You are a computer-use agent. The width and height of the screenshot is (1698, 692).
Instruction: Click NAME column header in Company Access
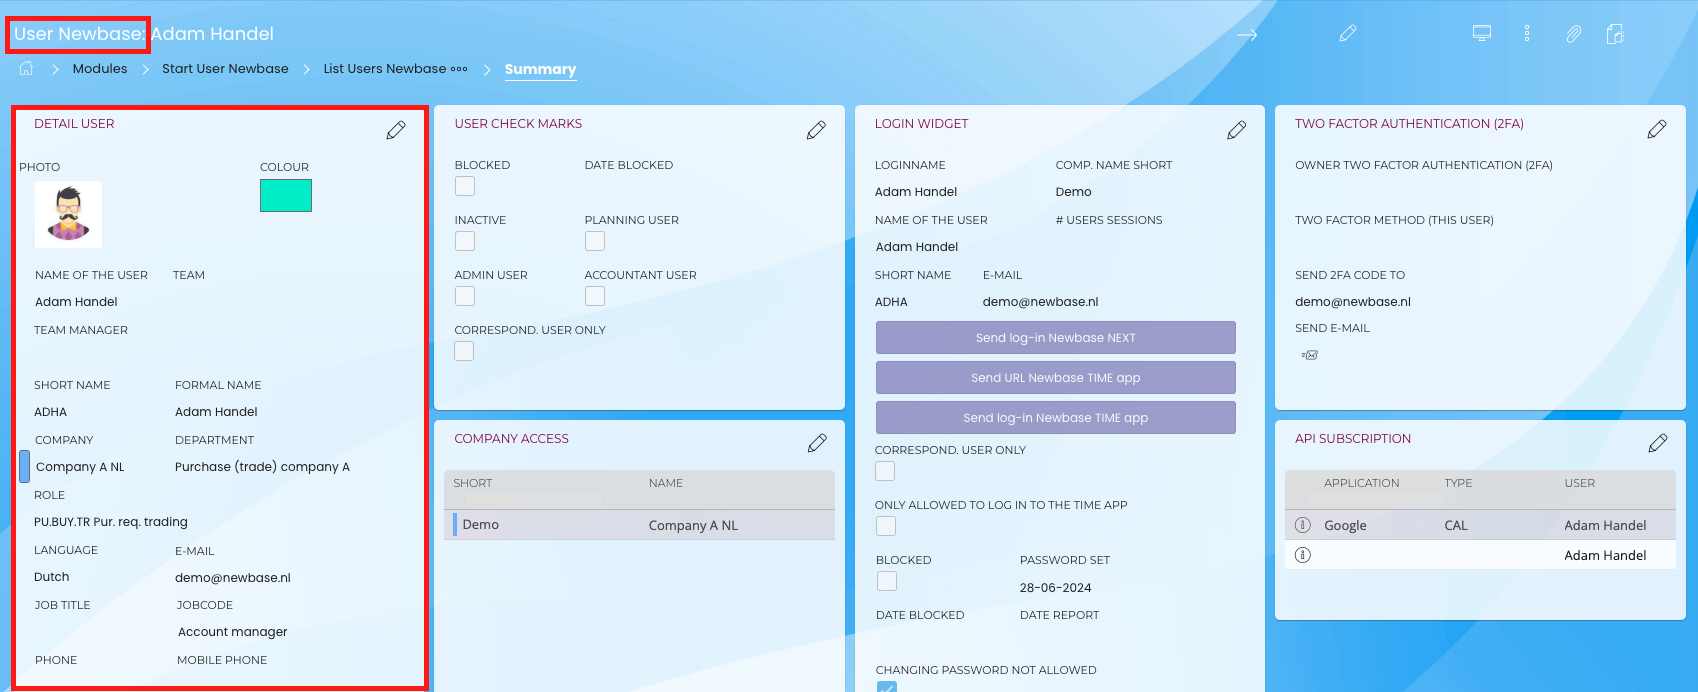click(666, 483)
